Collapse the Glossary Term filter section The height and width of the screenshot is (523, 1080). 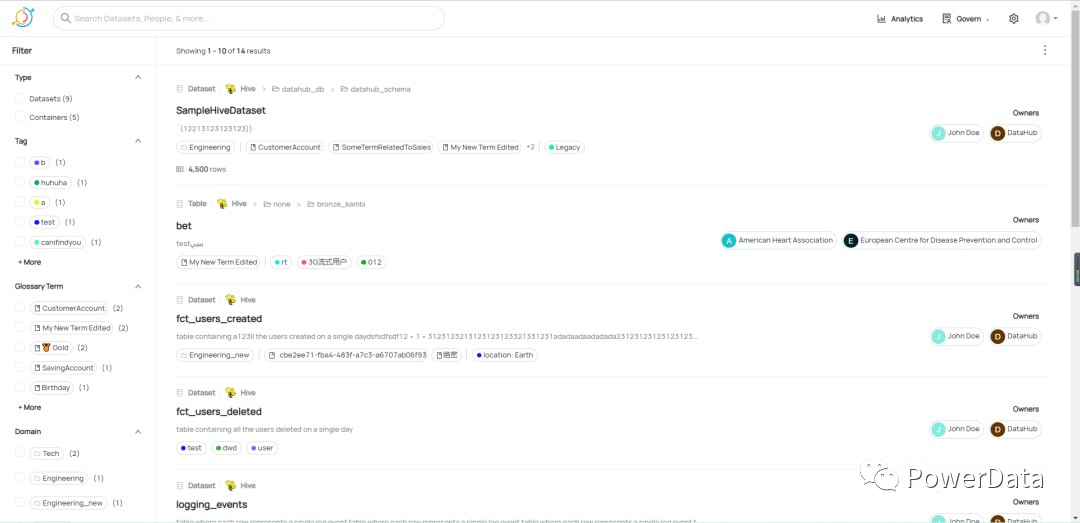click(138, 286)
